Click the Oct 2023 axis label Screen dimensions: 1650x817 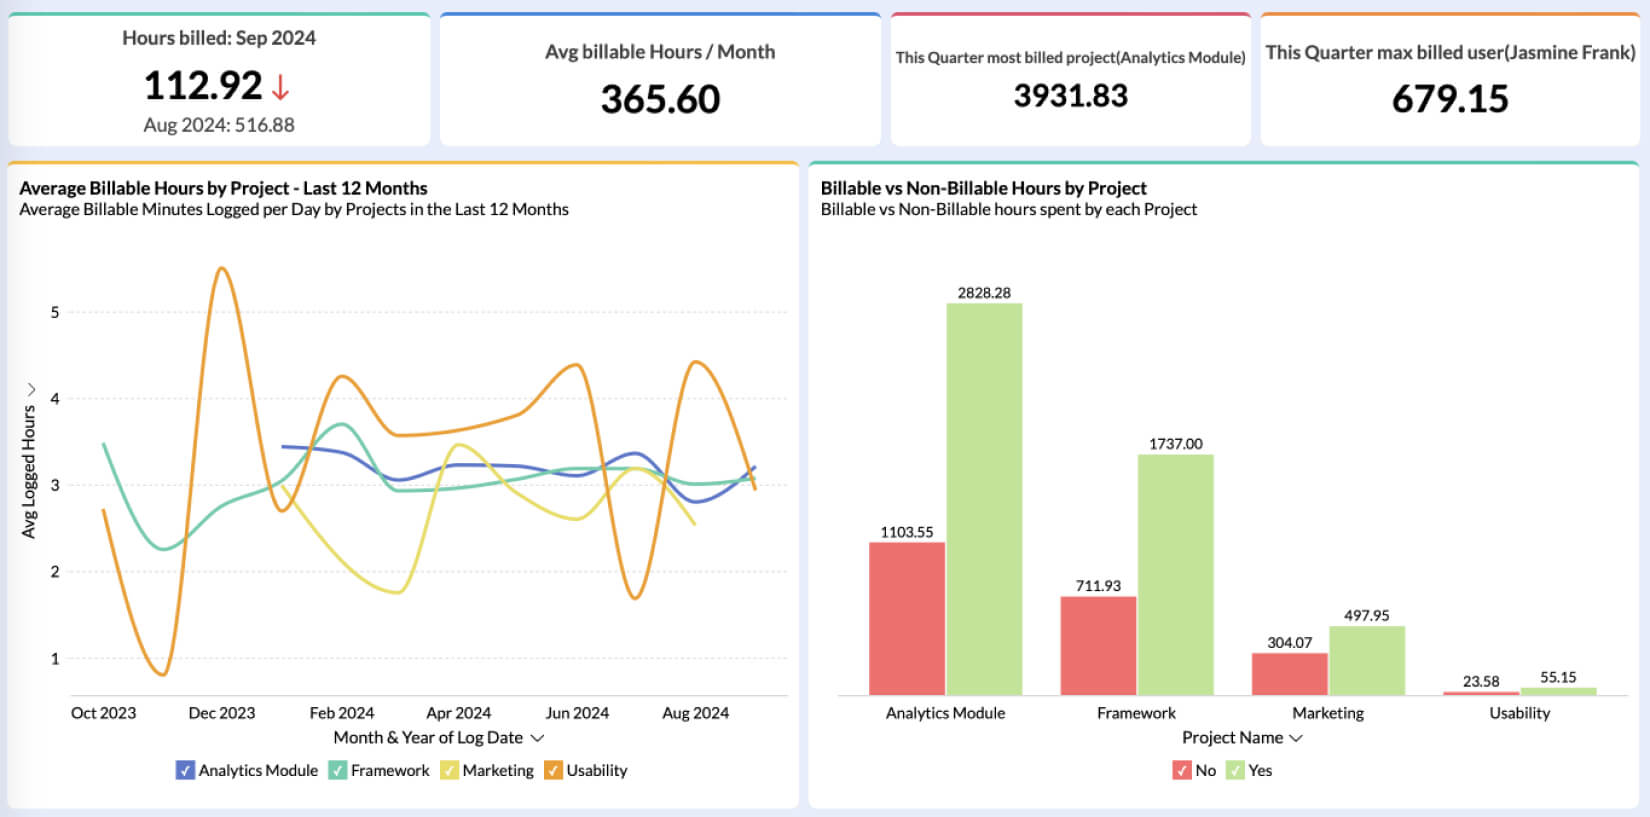[103, 713]
